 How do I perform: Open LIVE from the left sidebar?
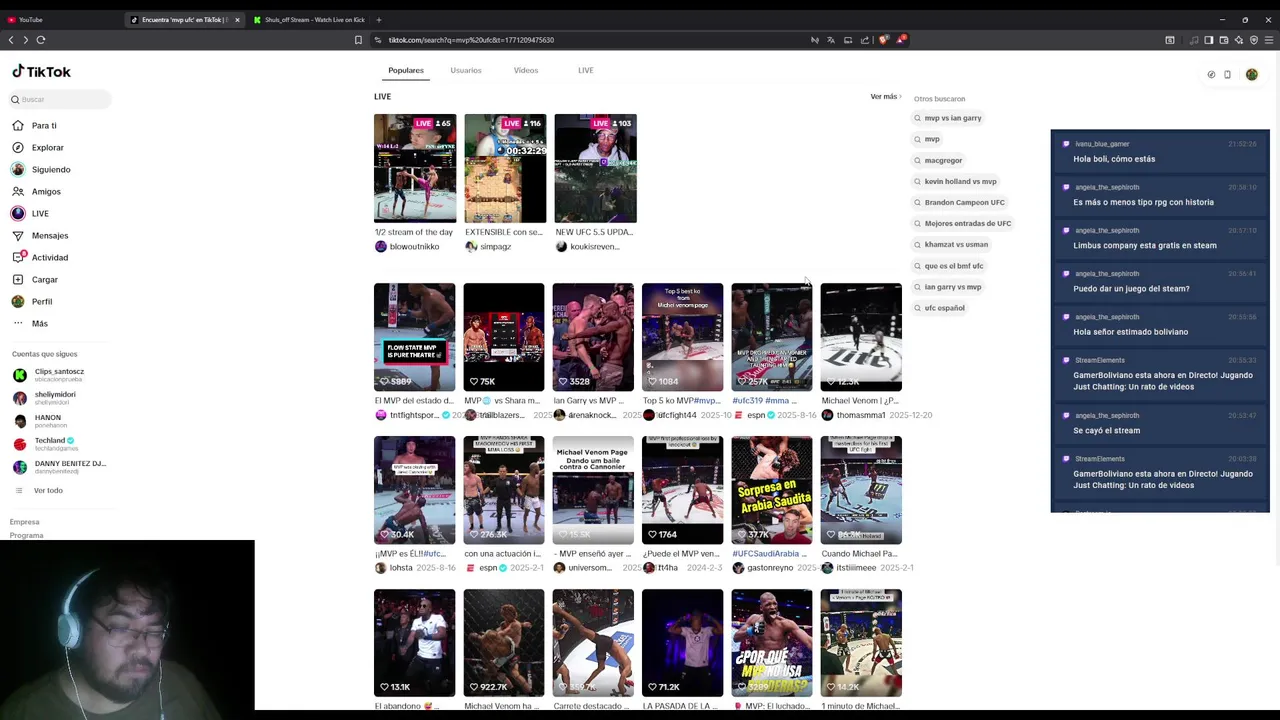click(x=30, y=214)
